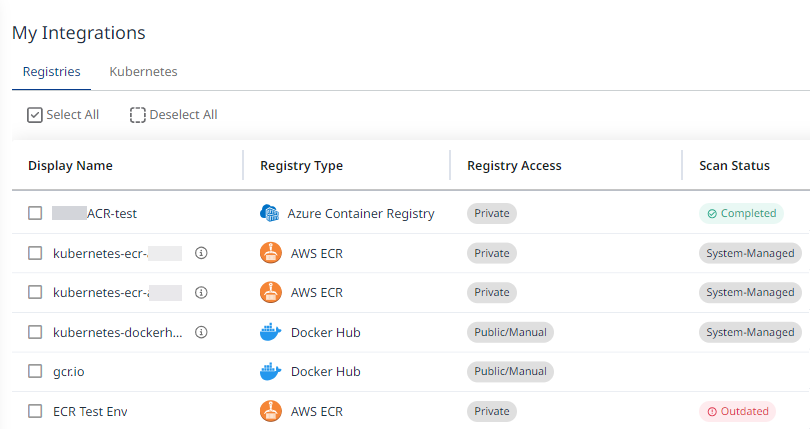Click the Azure Container Registry icon
The image size is (810, 429).
(x=270, y=213)
